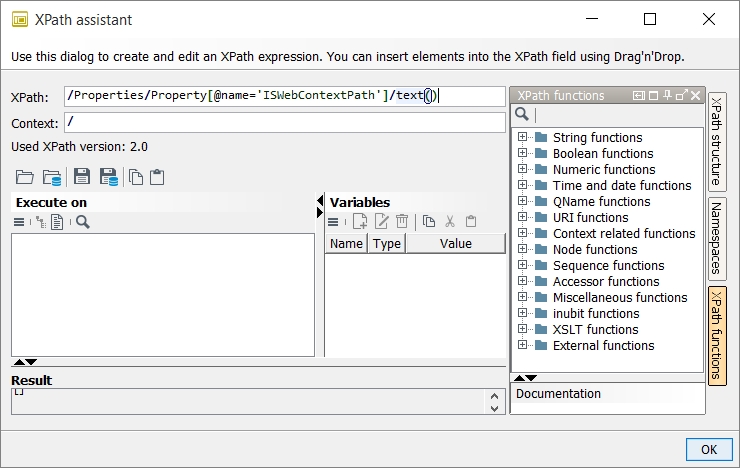Click the open file folder icon

coord(25,177)
